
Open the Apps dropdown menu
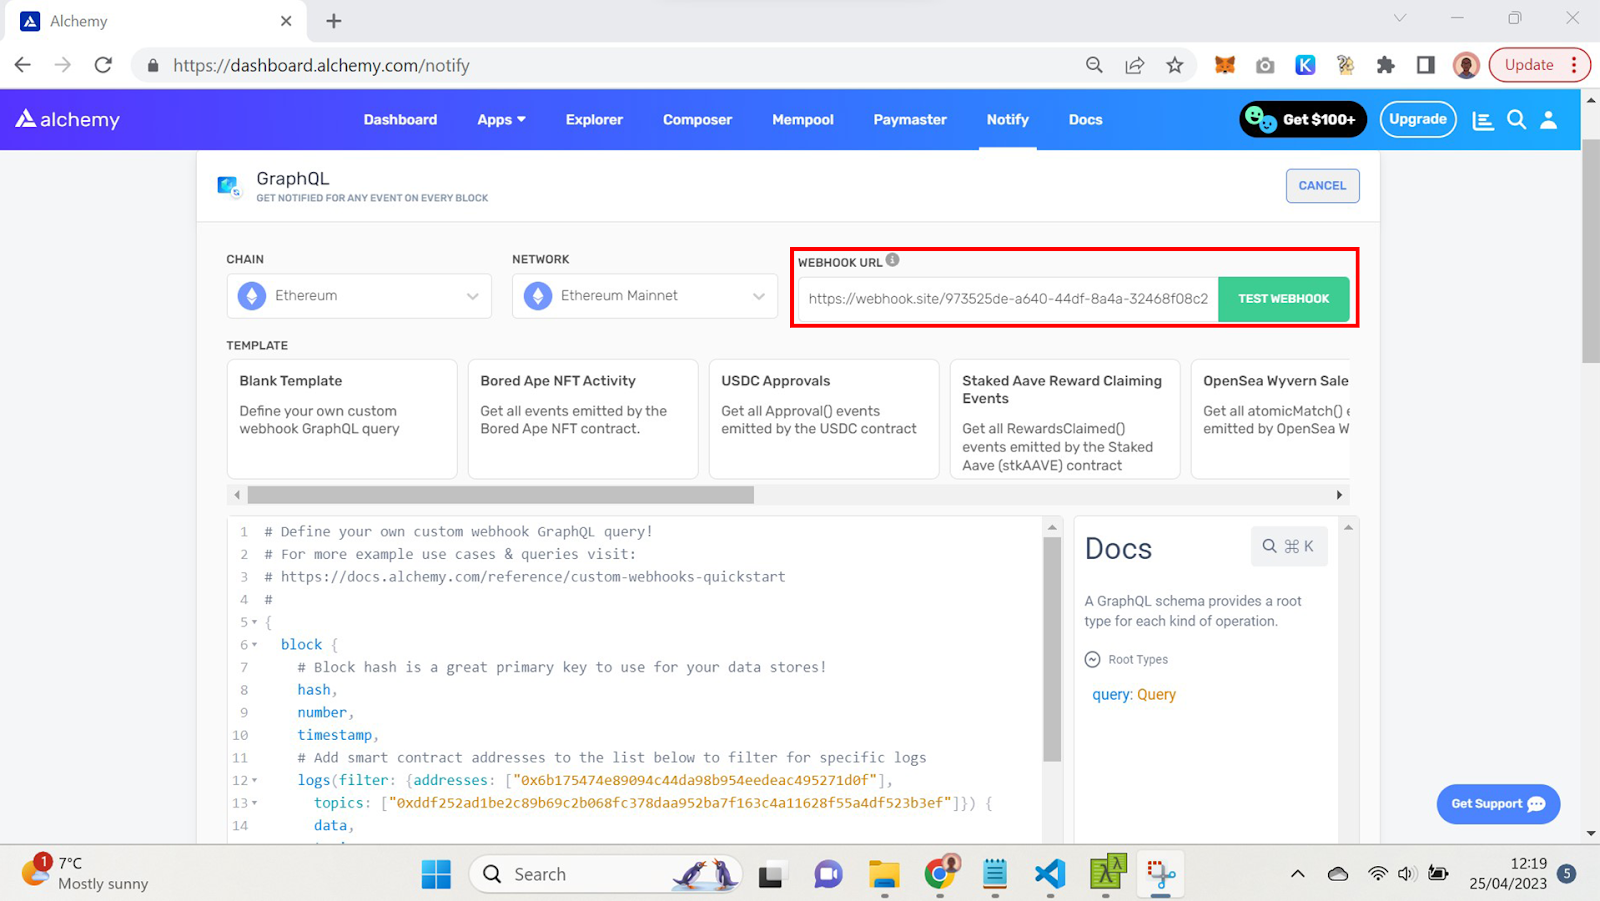501,120
